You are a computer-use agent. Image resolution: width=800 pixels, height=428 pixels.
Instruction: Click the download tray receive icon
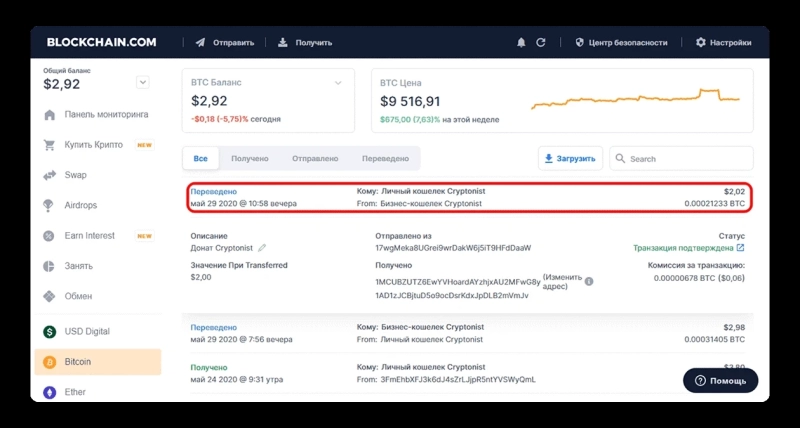tap(283, 42)
